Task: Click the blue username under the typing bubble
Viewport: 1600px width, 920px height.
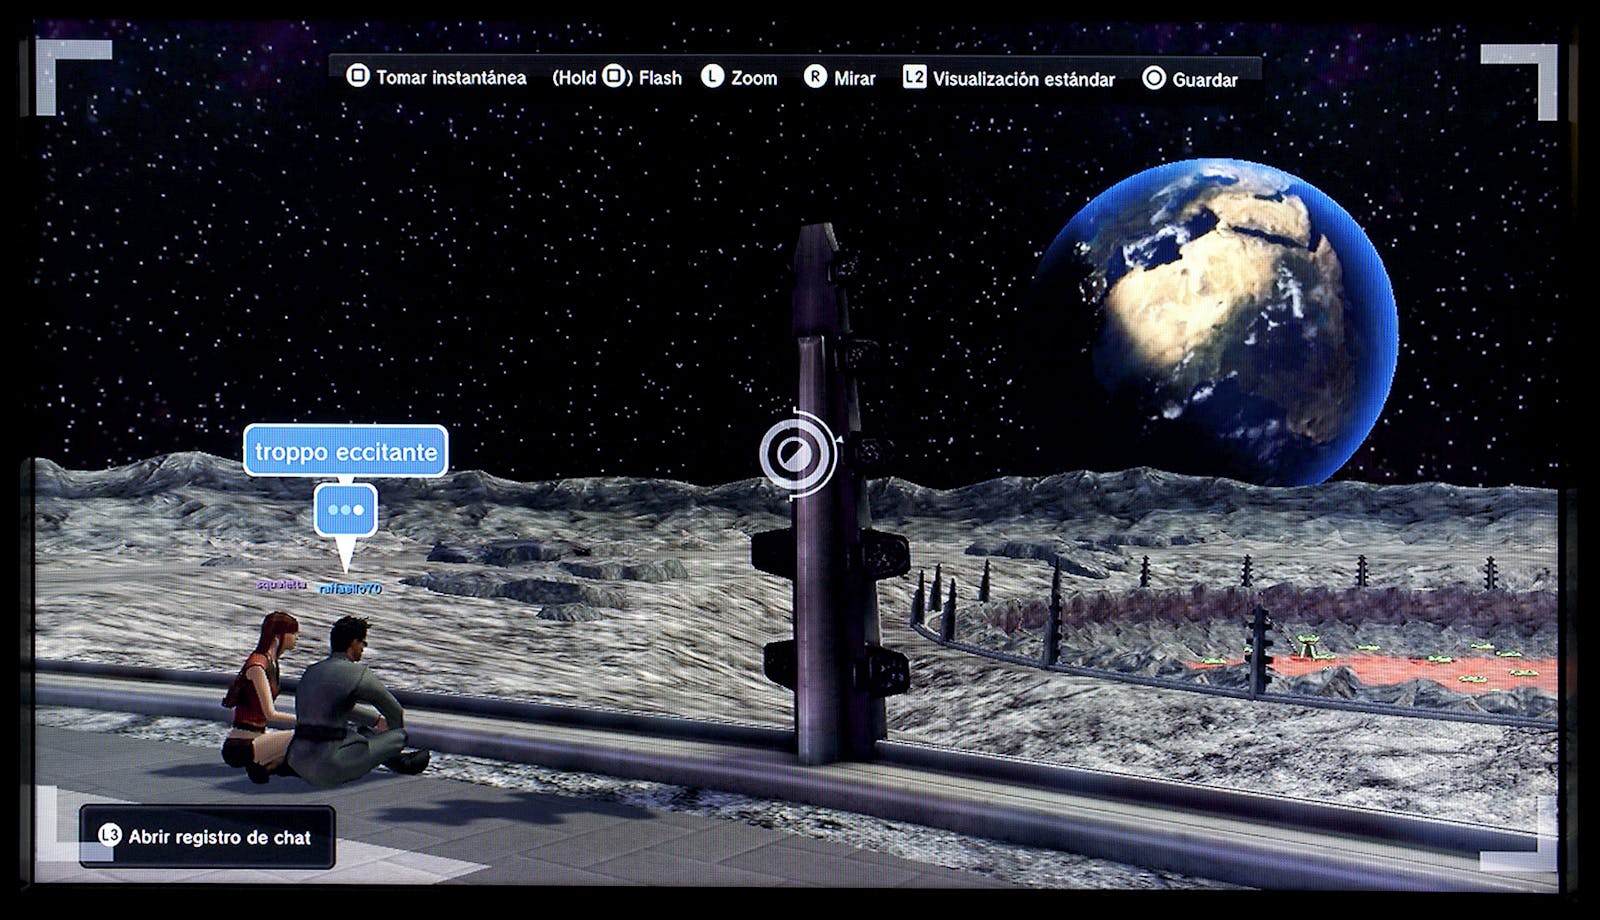Action: [350, 589]
